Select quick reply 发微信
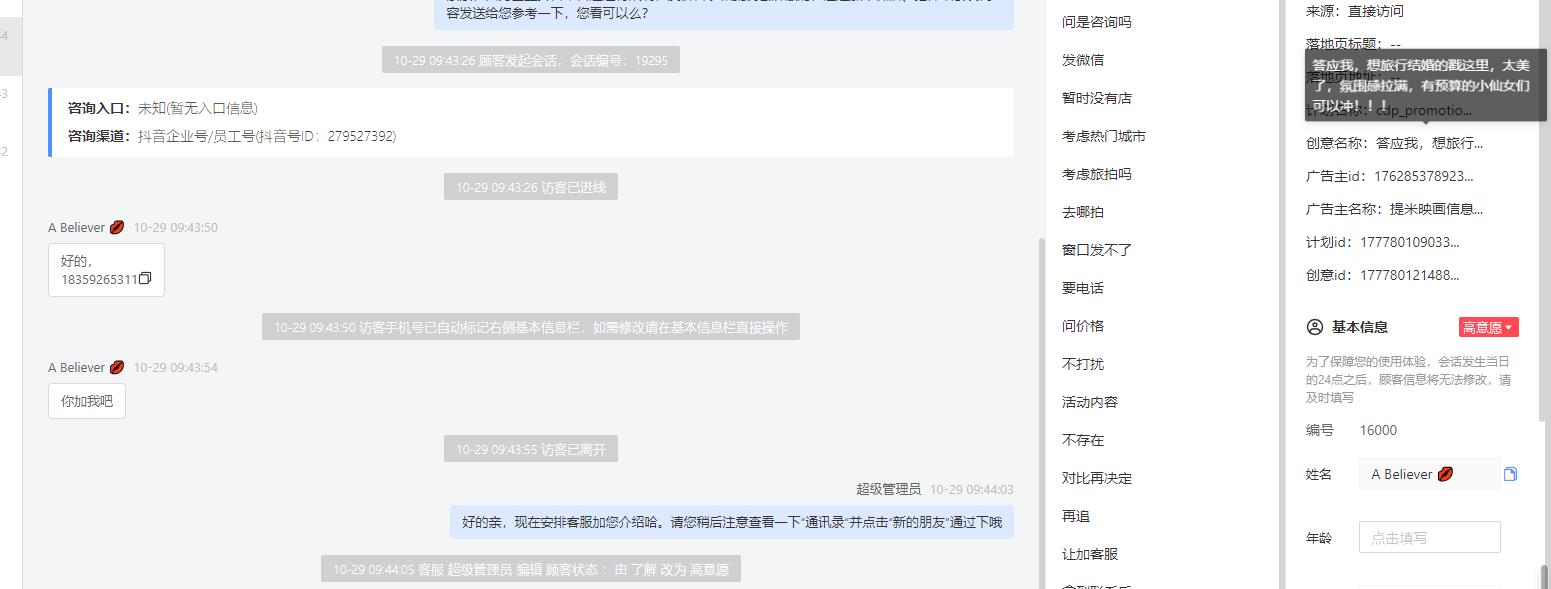 1083,60
